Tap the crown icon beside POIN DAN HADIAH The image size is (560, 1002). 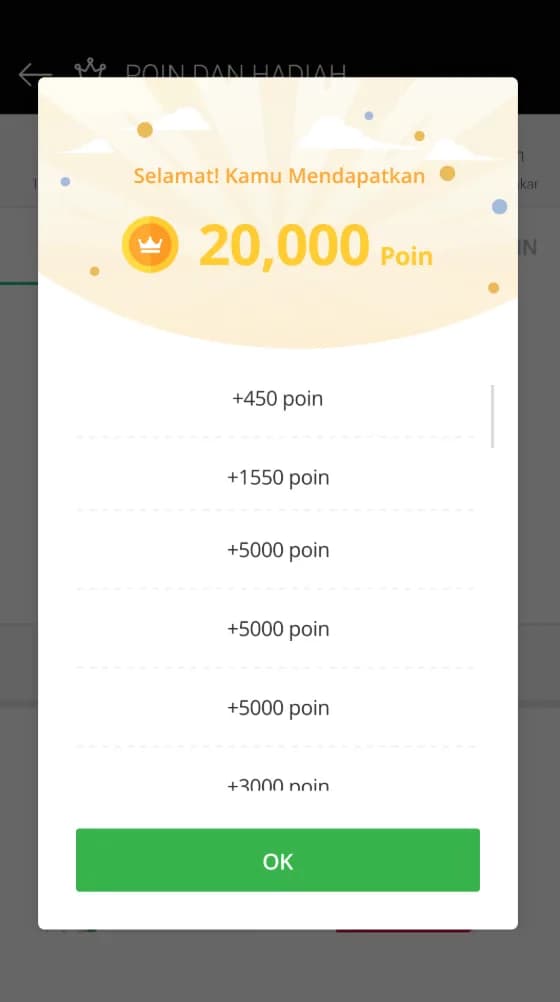[x=90, y=68]
